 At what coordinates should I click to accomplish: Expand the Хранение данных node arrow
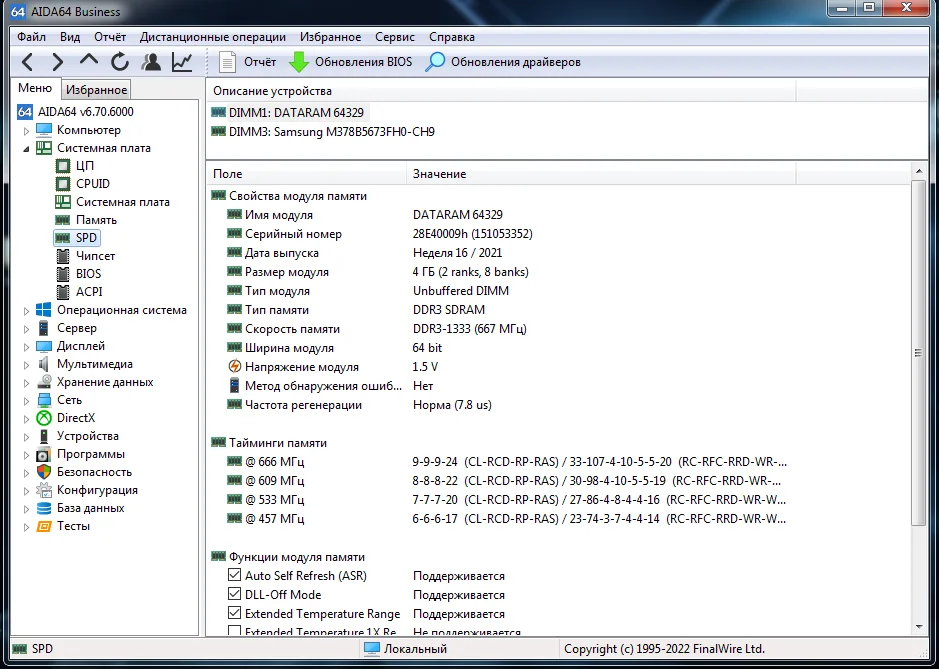(x=26, y=383)
